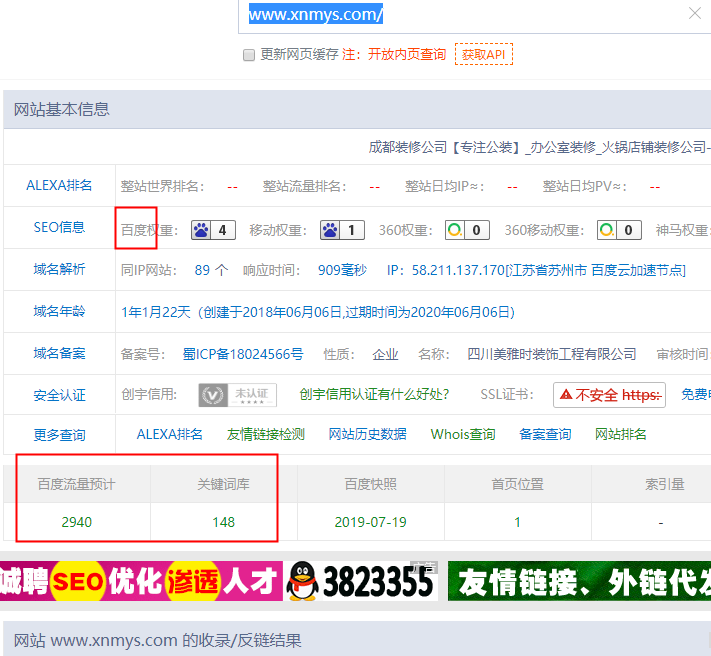
Task: Open the 开放内页查询 link
Action: coord(407,55)
